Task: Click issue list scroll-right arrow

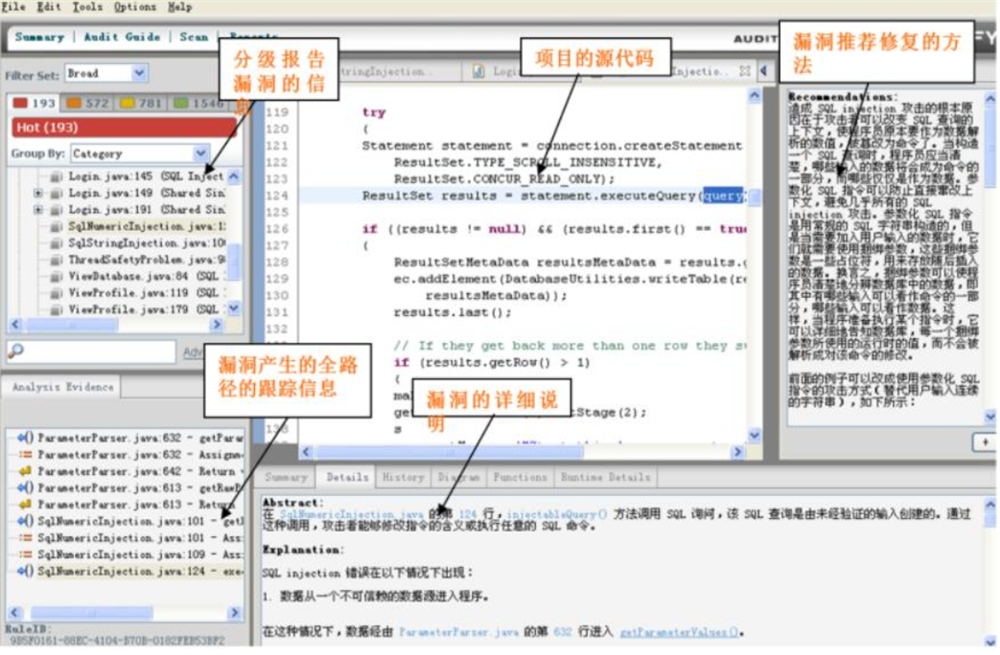Action: point(216,325)
